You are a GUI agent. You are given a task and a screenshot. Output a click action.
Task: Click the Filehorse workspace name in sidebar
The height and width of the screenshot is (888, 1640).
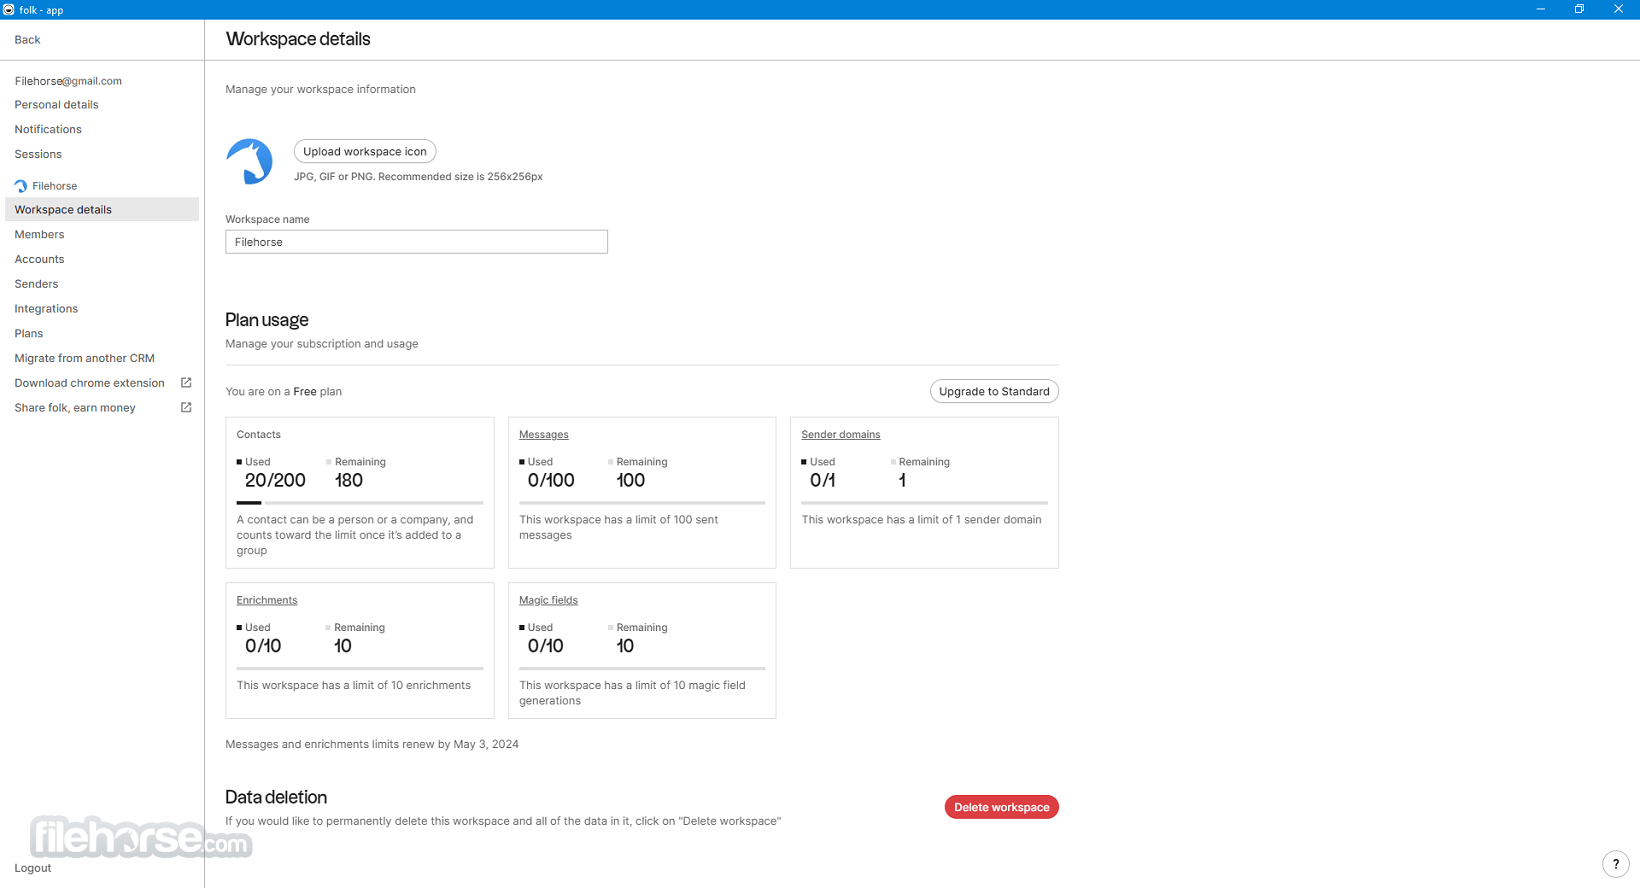(x=55, y=186)
